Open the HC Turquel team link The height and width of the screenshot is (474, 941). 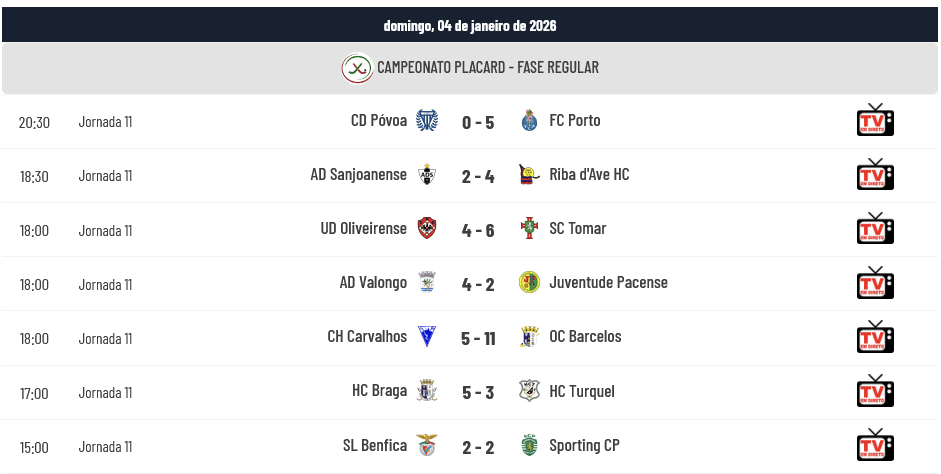(582, 392)
